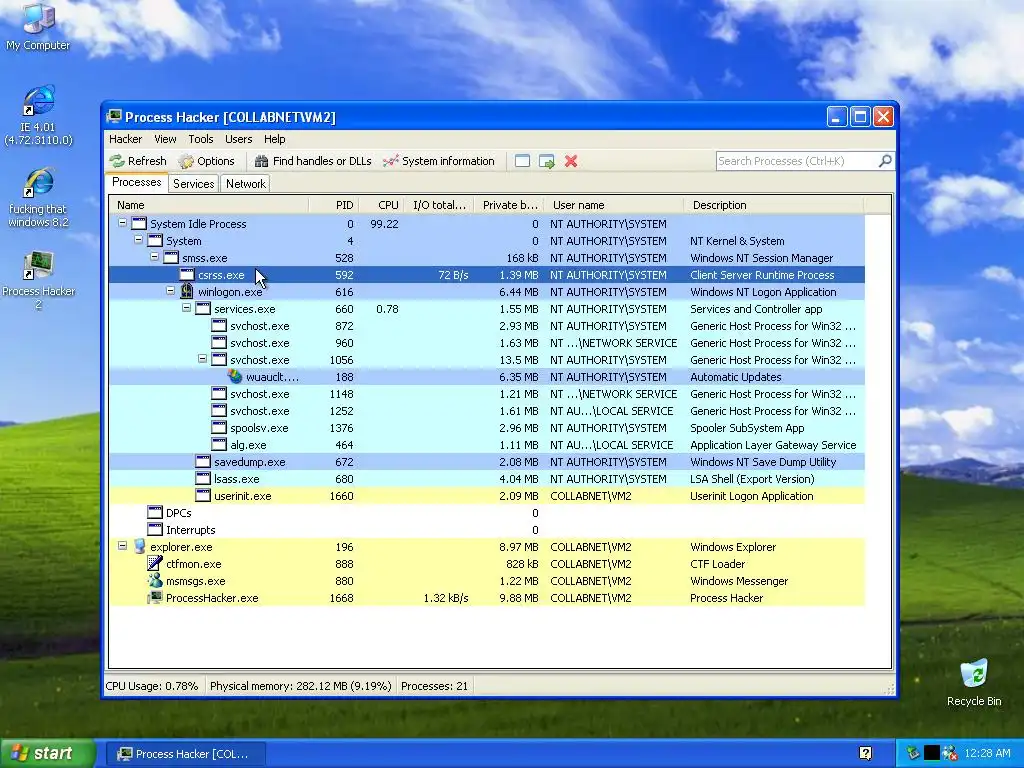This screenshot has height=768, width=1024.
Task: Open the View menu
Action: [x=165, y=139]
